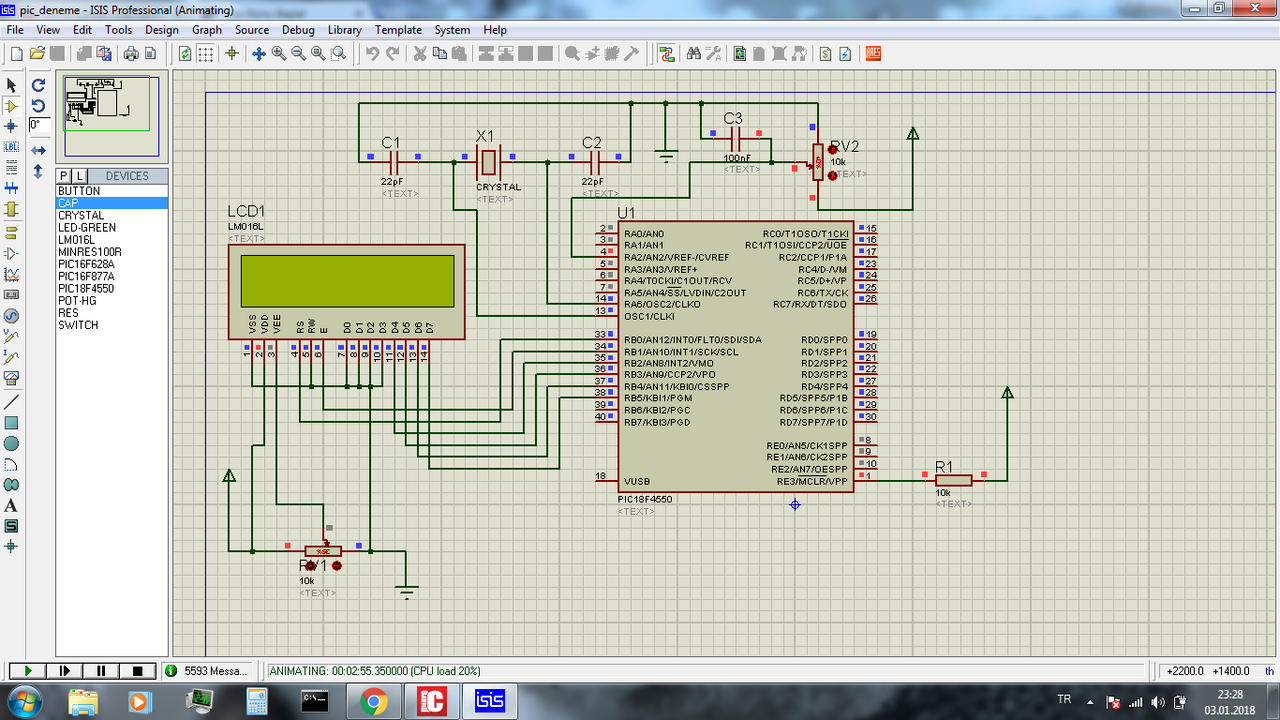Select the Junction dot mode
The width and height of the screenshot is (1280, 720).
pyautogui.click(x=12, y=126)
